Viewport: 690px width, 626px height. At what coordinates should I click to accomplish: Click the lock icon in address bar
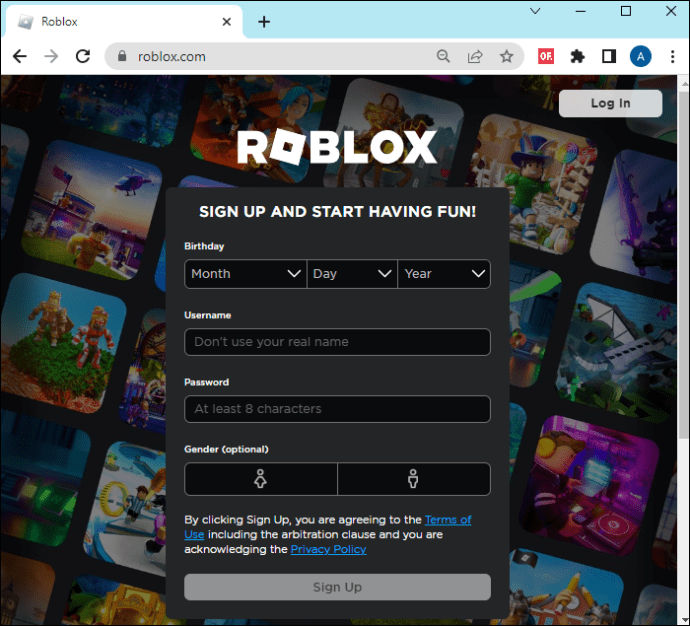(x=122, y=56)
